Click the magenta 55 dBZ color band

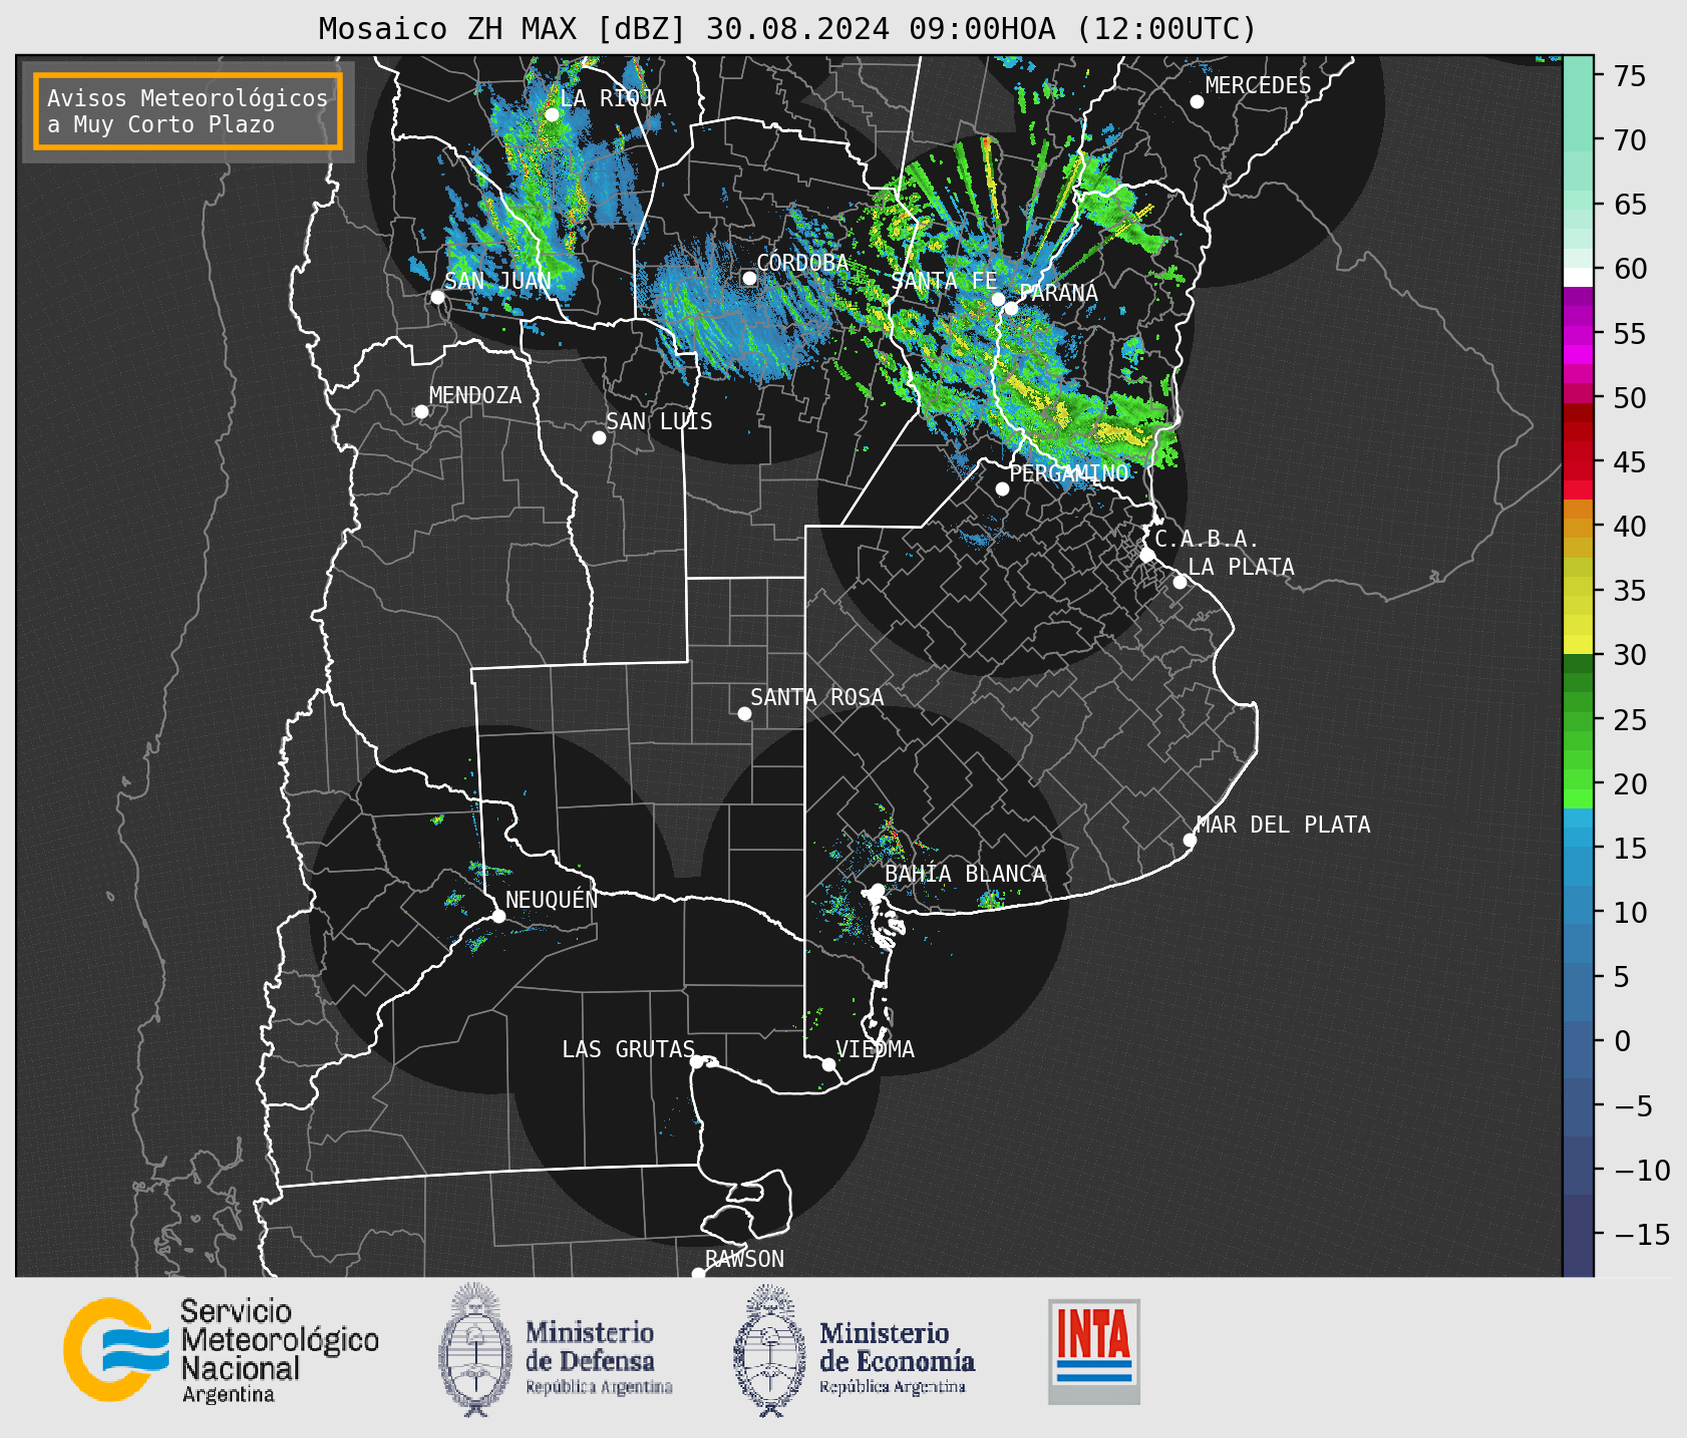[x=1578, y=333]
